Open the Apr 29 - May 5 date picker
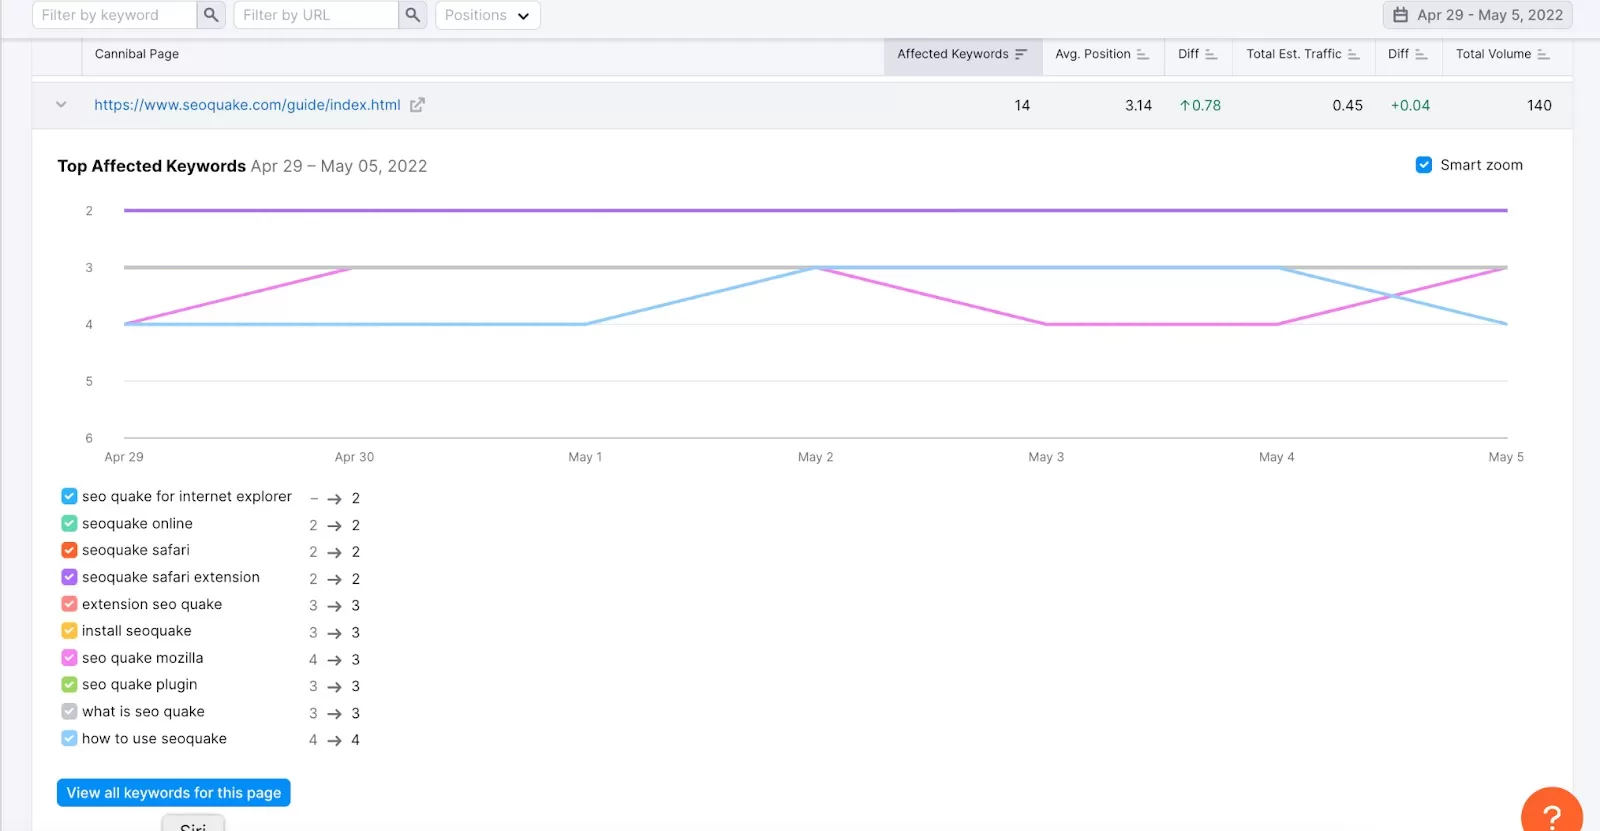The height and width of the screenshot is (831, 1600). (1477, 15)
